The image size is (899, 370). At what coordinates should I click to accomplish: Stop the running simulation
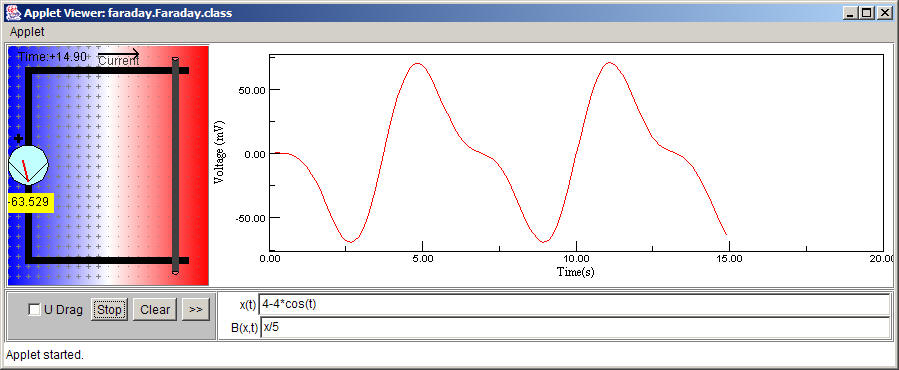click(109, 310)
